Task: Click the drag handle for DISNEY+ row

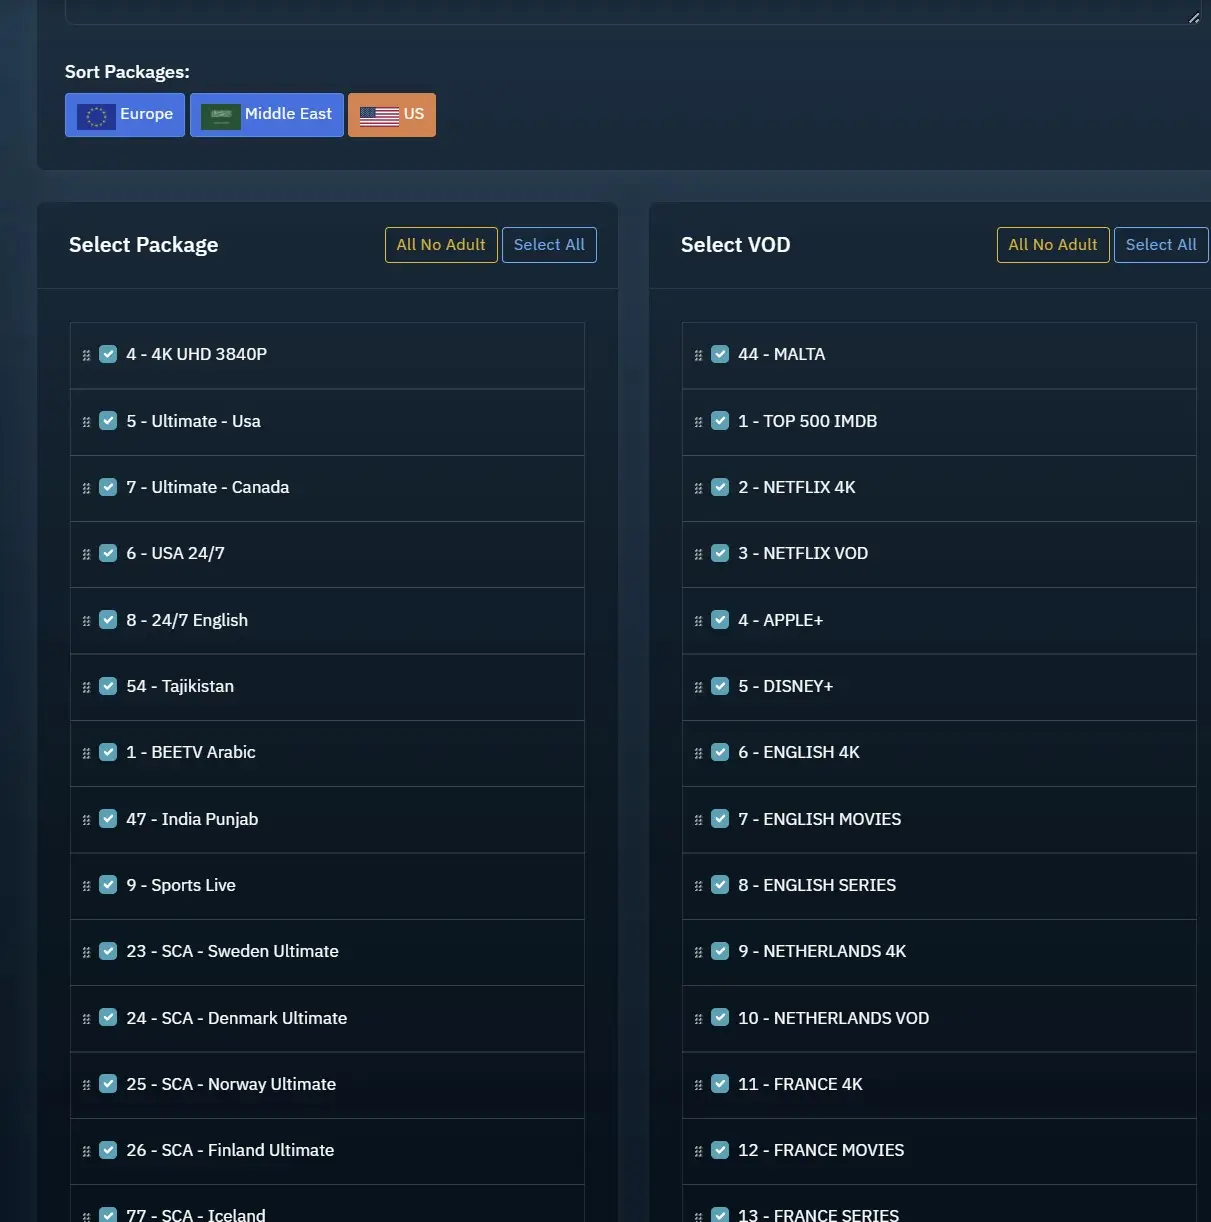Action: 698,687
